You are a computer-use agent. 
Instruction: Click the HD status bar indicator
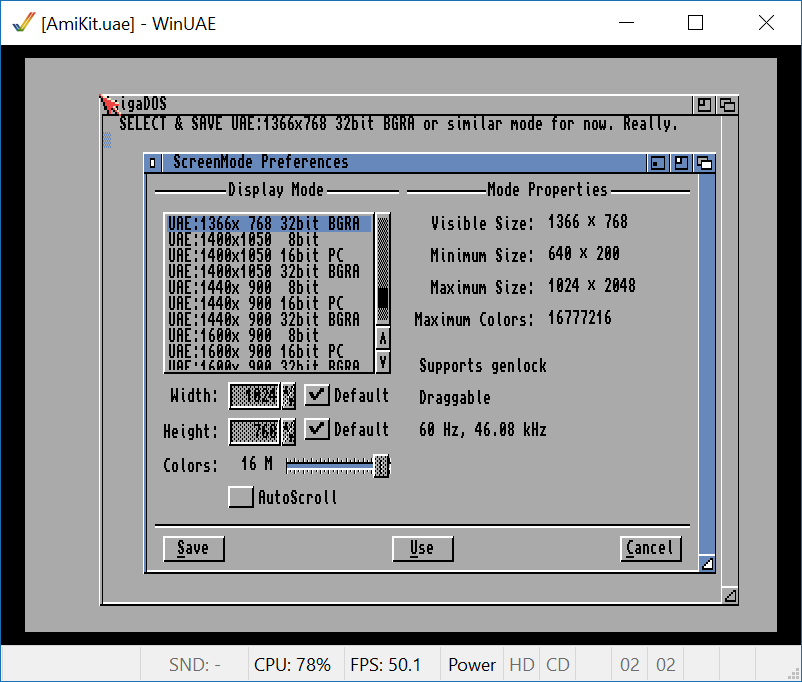[522, 665]
